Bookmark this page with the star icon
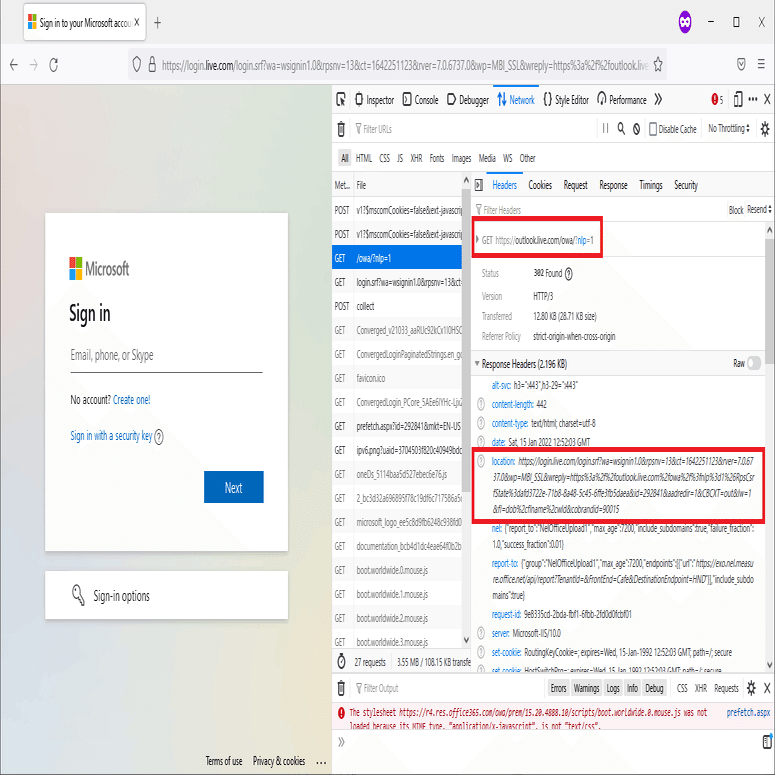The width and height of the screenshot is (775, 775). (658, 65)
